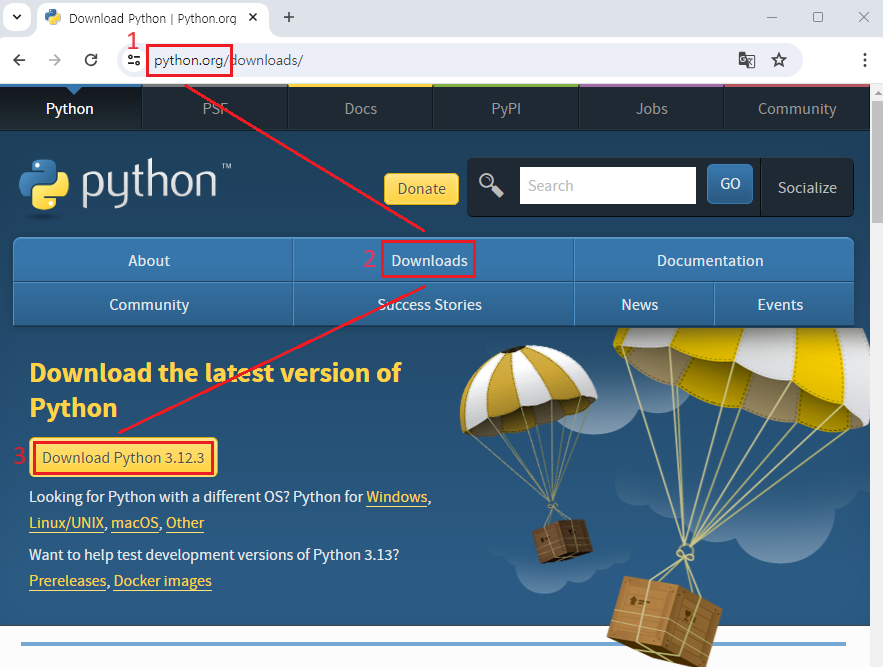Click the page vertical scrollbar thumb
Image resolution: width=883 pixels, height=667 pixels.
click(x=877, y=162)
